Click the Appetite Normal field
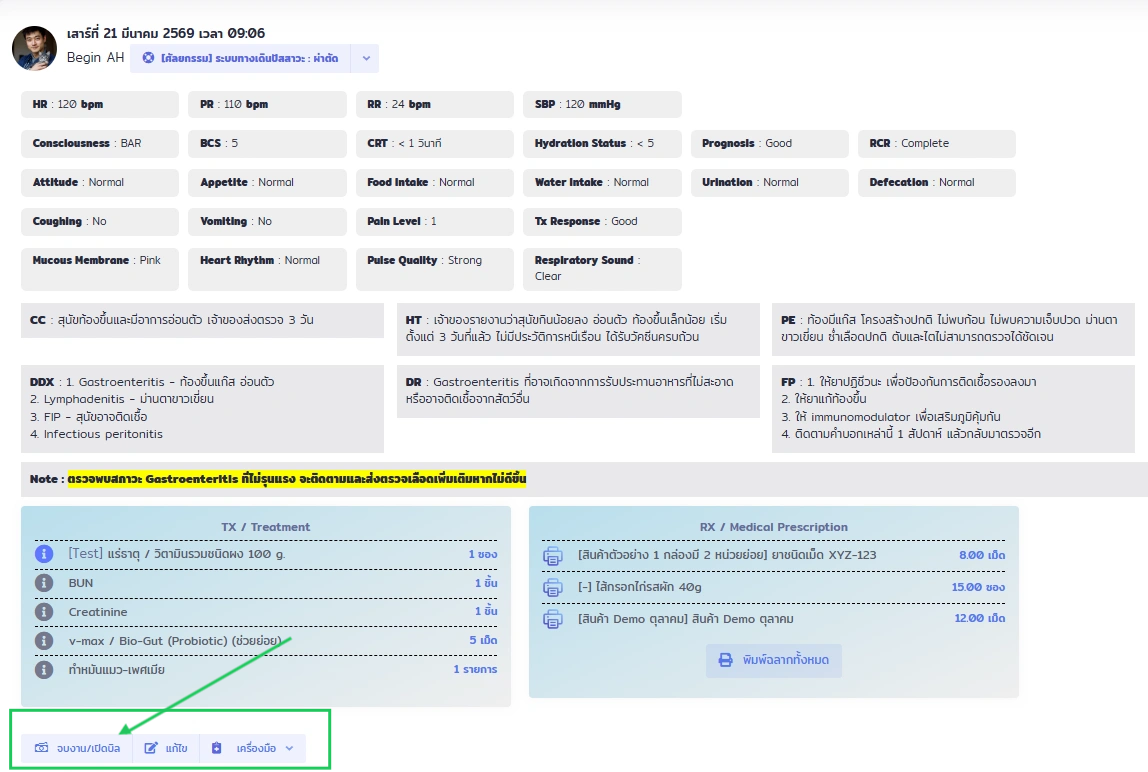 click(267, 182)
